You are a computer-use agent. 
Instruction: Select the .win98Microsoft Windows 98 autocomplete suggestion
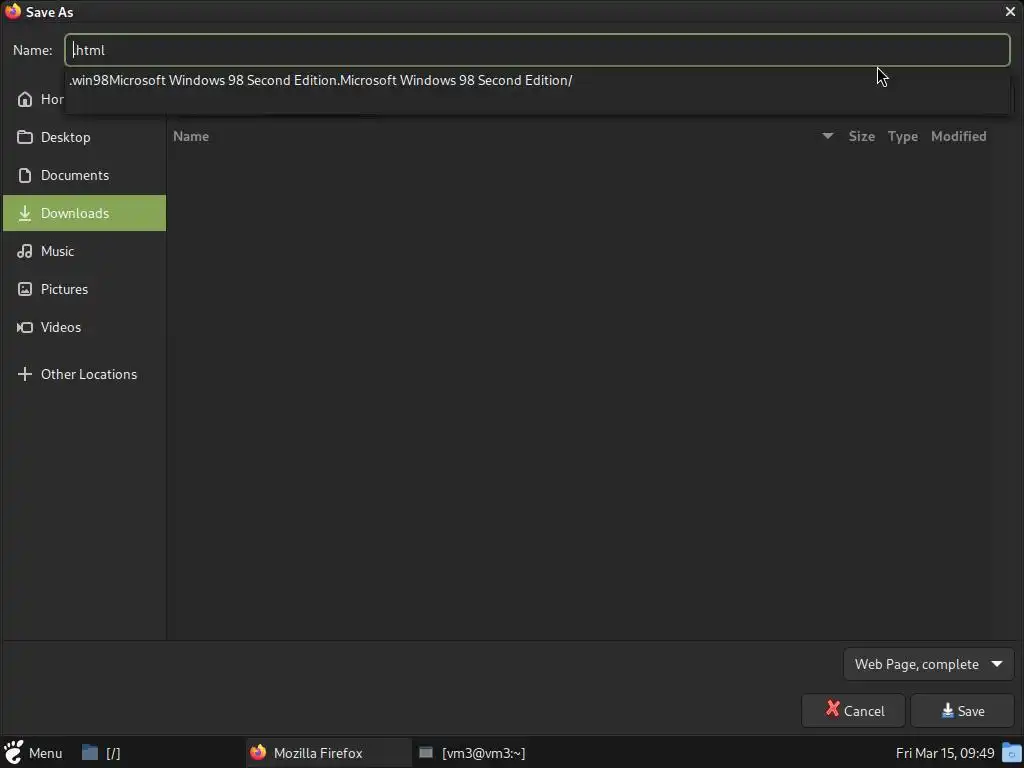(321, 80)
